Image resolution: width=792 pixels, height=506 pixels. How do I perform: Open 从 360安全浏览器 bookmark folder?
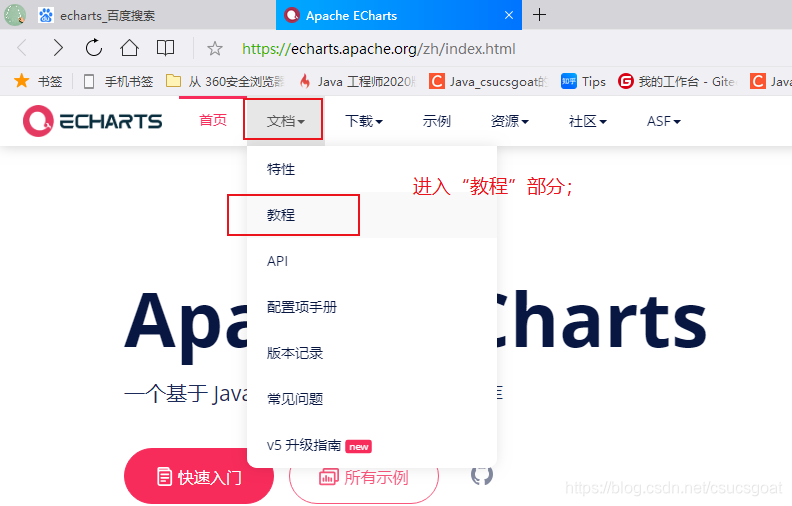point(225,81)
